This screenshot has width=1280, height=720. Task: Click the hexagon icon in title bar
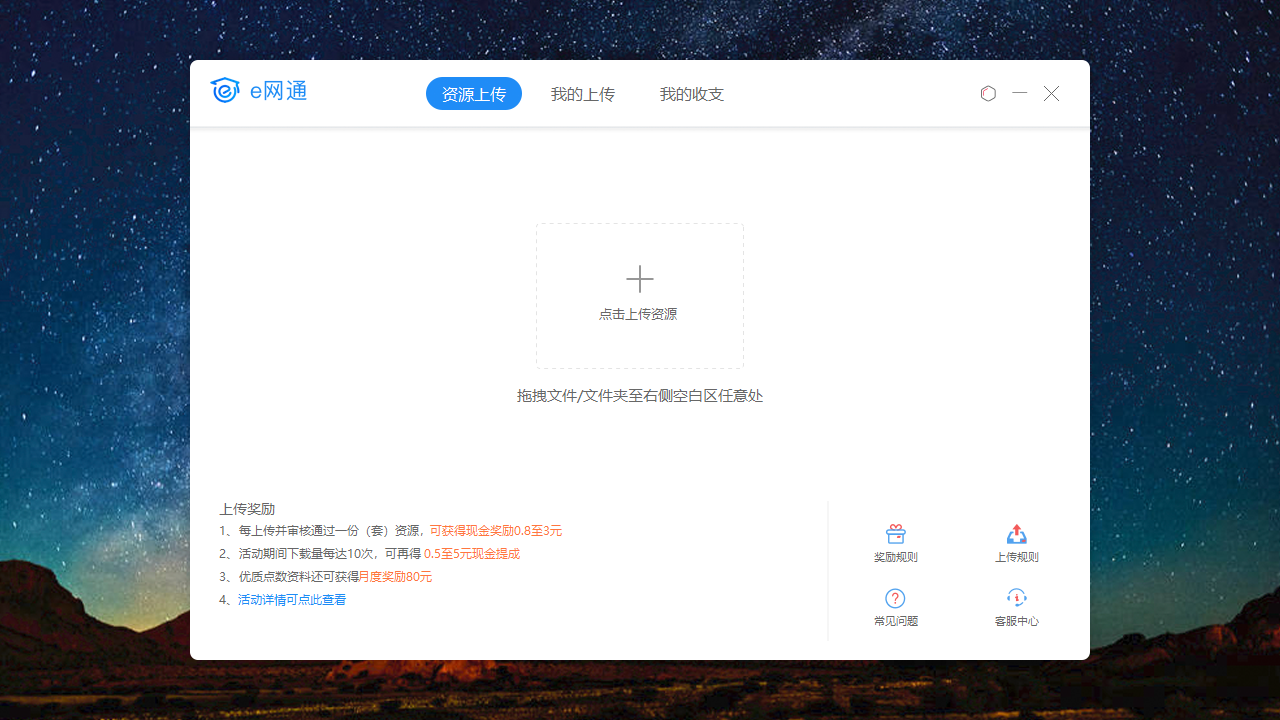[x=988, y=93]
